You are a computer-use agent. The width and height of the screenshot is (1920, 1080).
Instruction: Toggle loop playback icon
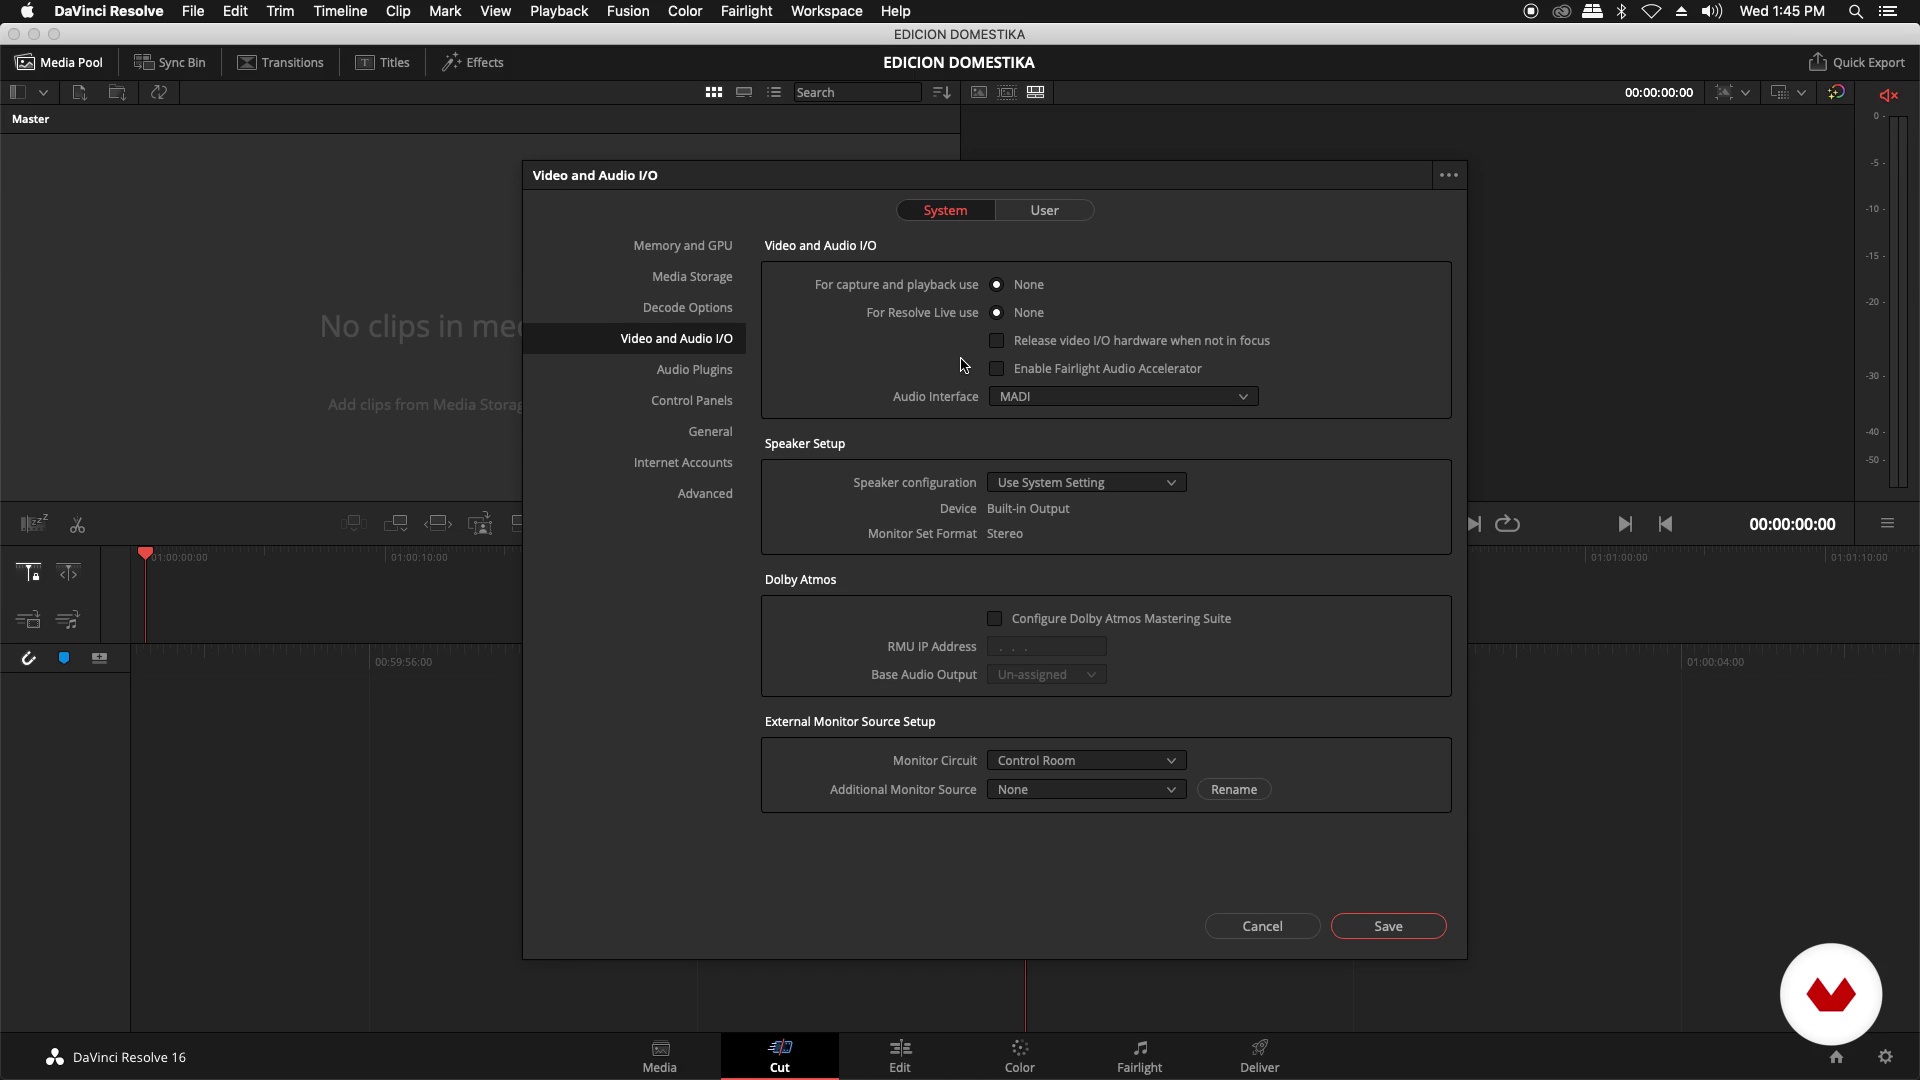pyautogui.click(x=1507, y=524)
